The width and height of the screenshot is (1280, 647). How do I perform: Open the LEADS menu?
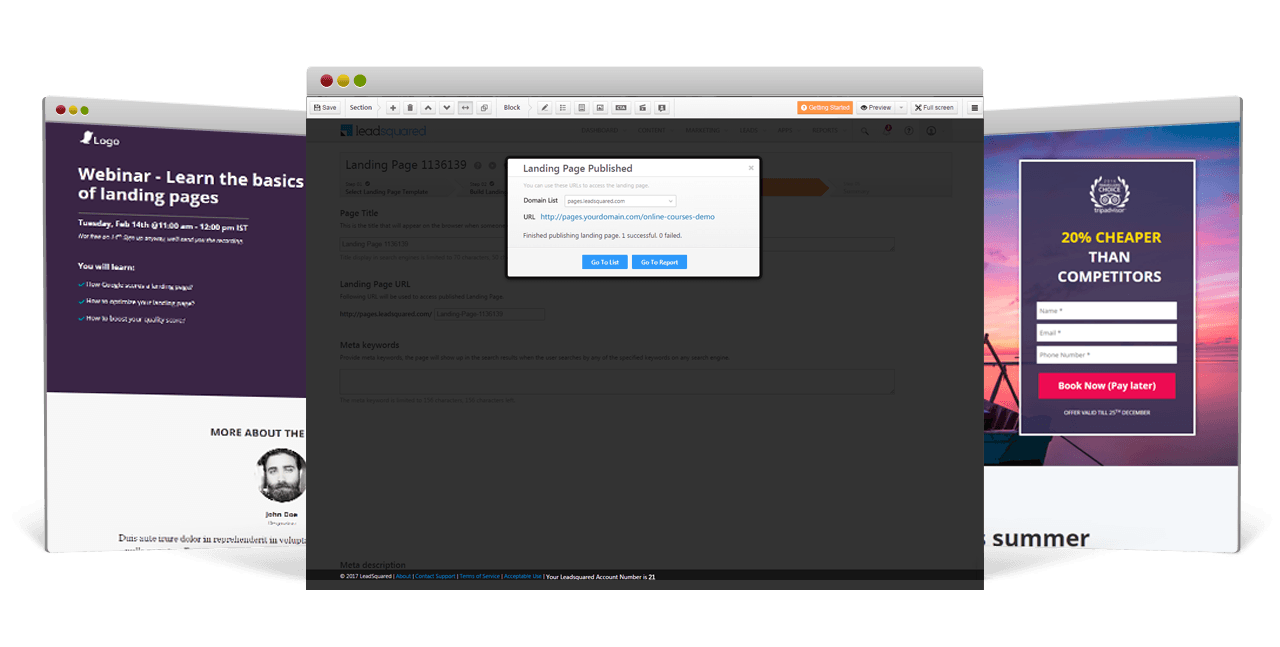click(748, 130)
